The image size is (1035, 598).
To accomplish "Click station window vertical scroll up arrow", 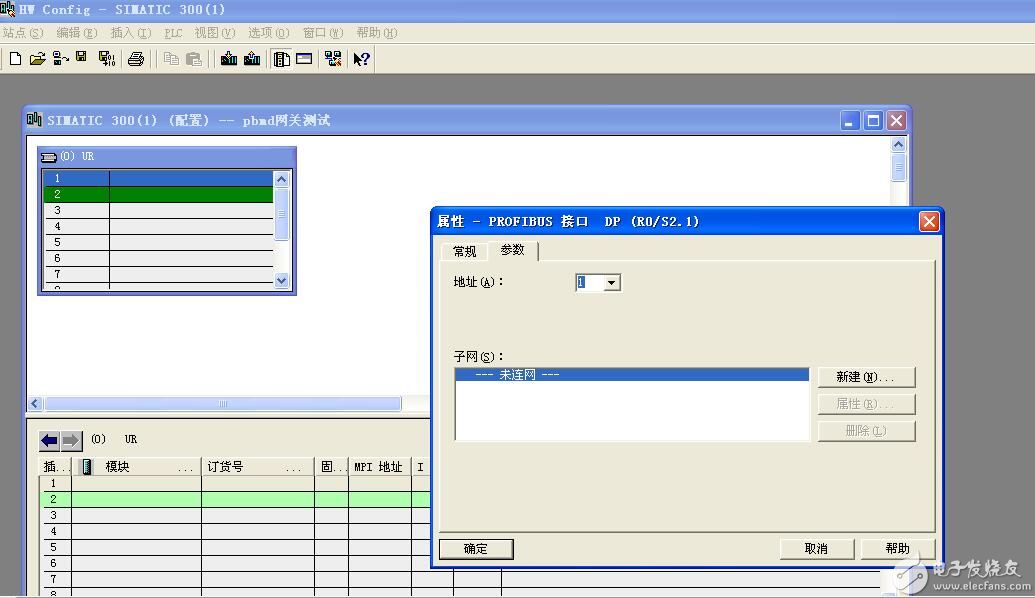I will pos(898,145).
